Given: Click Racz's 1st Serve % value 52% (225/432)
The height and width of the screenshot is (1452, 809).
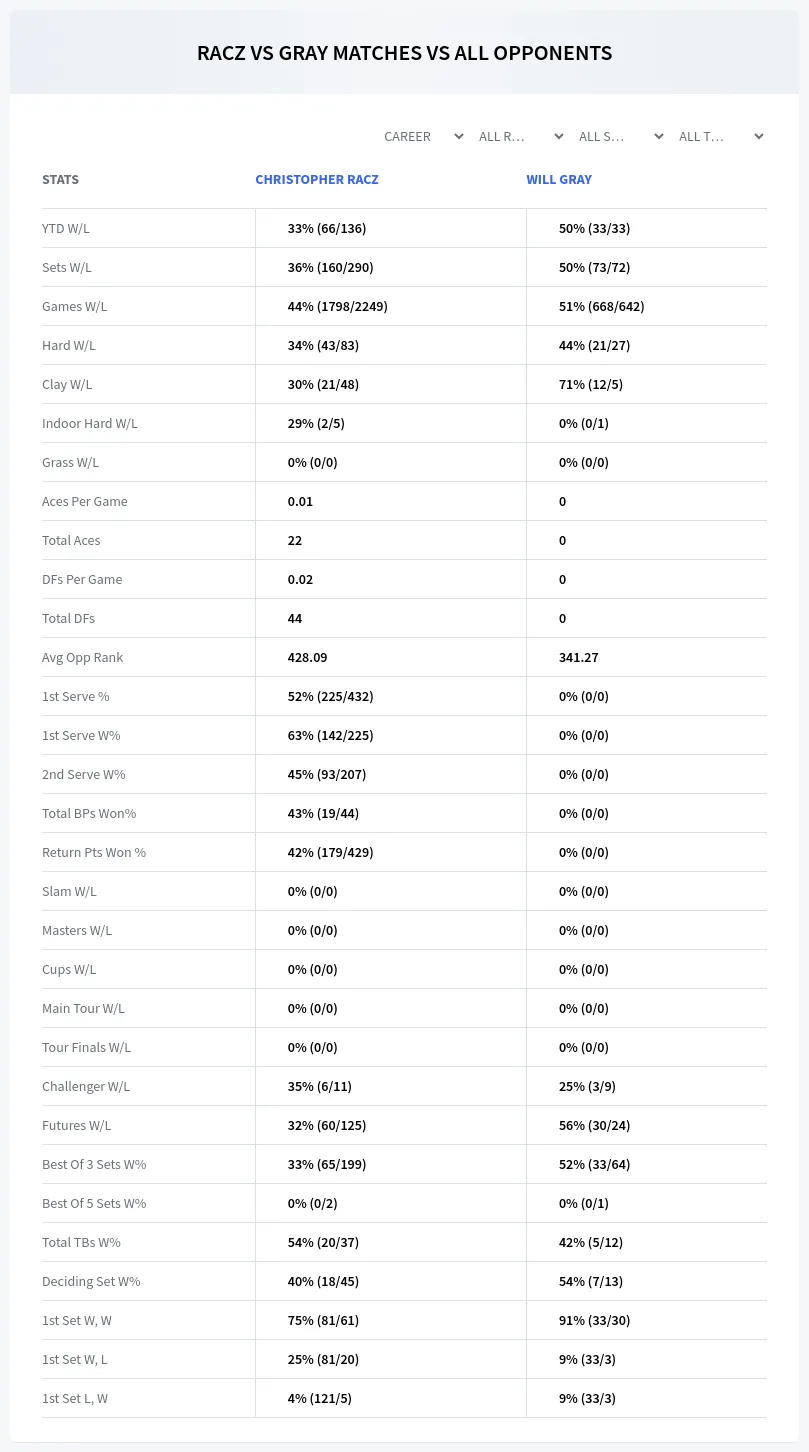Looking at the screenshot, I should coord(330,696).
